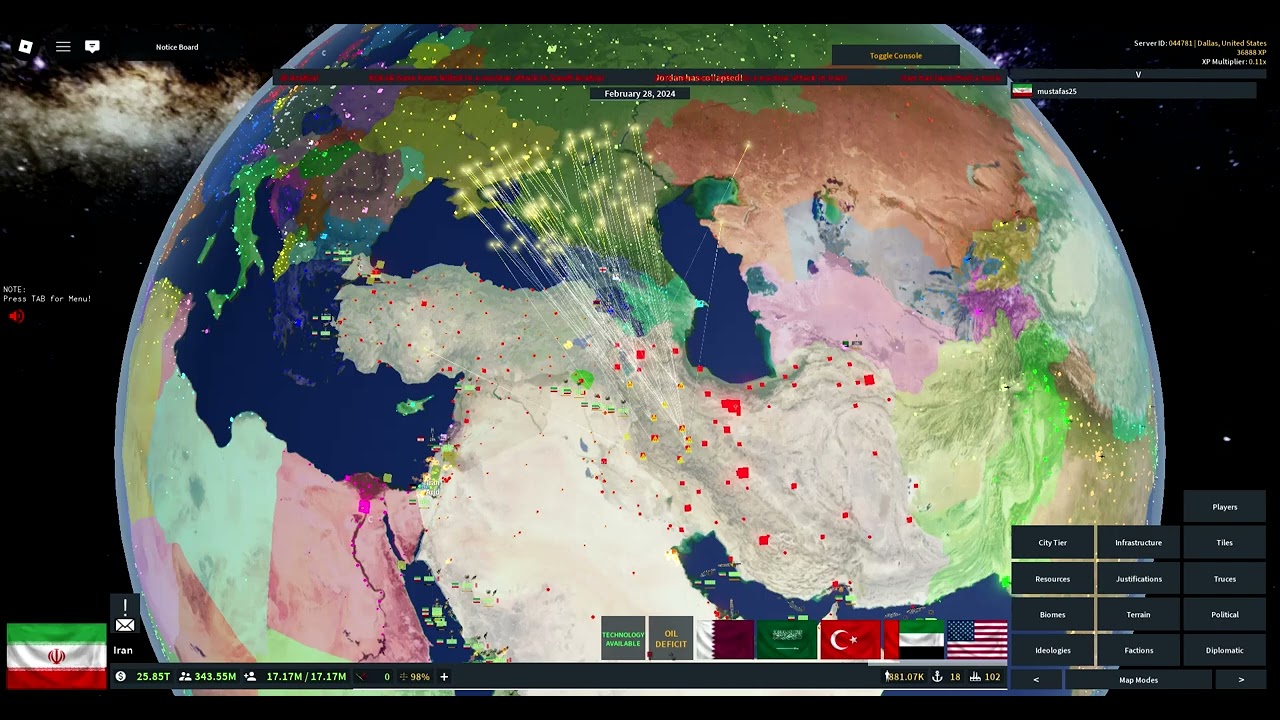Go to next map modes page

(1241, 680)
